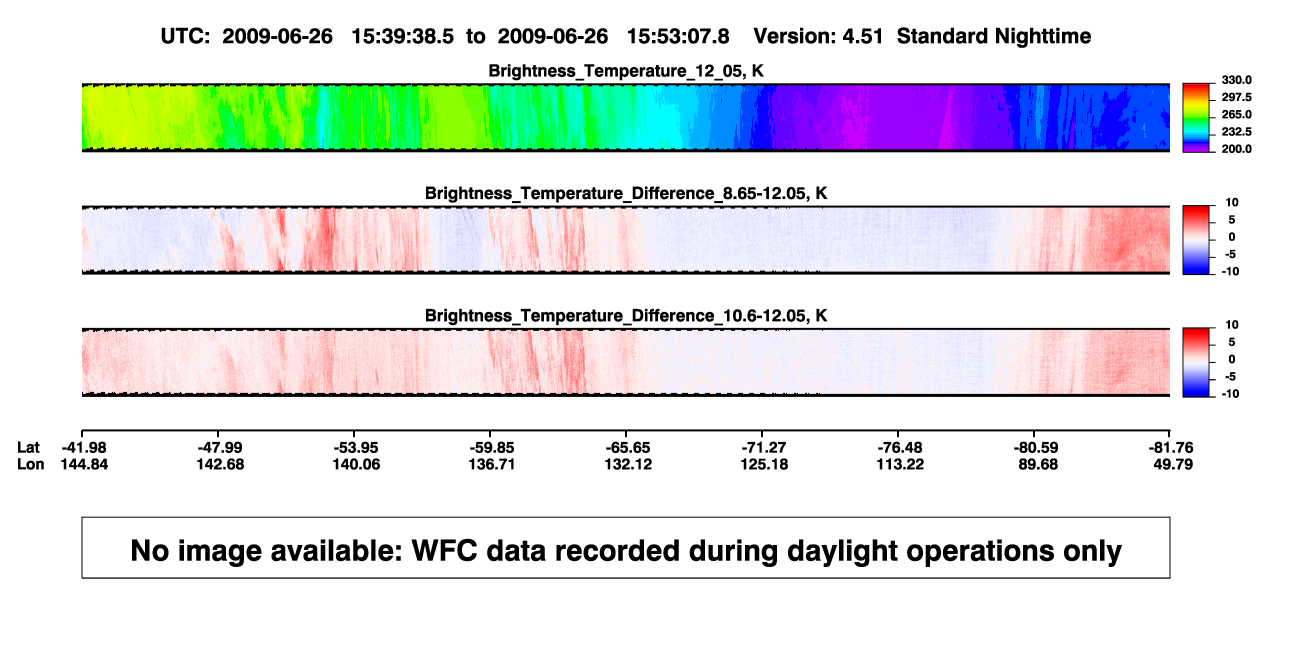Click the 'Lat' axis label
Image resolution: width=1300 pixels, height=667 pixels.
tap(29, 447)
